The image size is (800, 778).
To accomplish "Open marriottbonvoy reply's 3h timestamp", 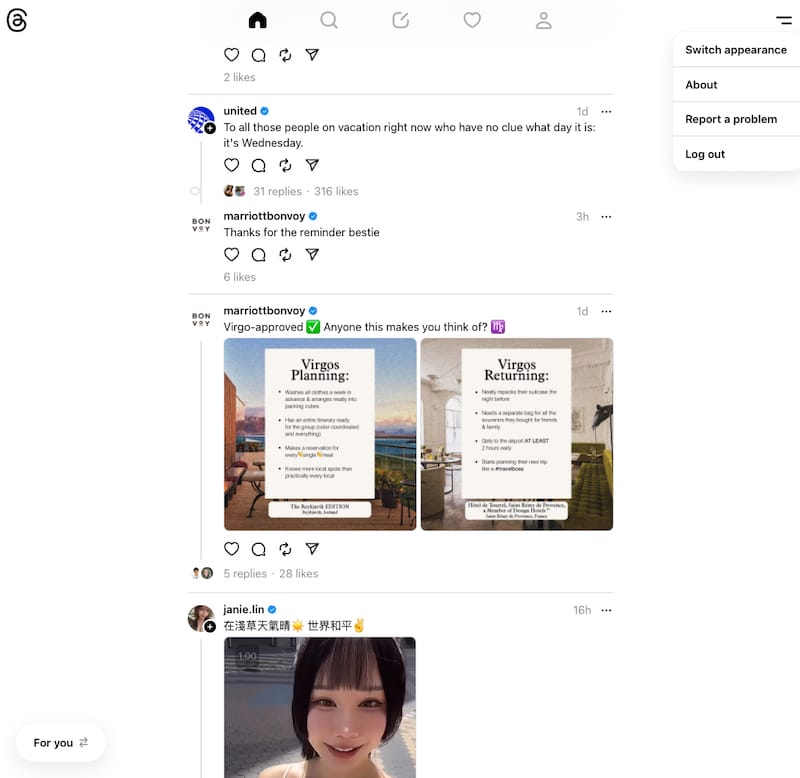I will tap(583, 216).
